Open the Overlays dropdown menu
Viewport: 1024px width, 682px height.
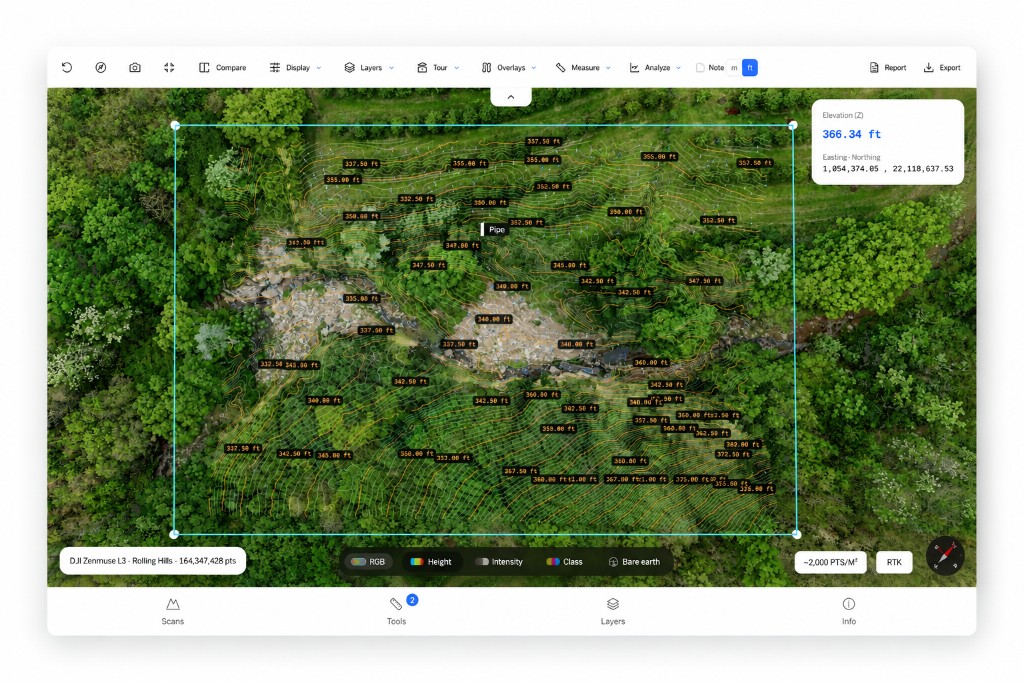pos(509,67)
